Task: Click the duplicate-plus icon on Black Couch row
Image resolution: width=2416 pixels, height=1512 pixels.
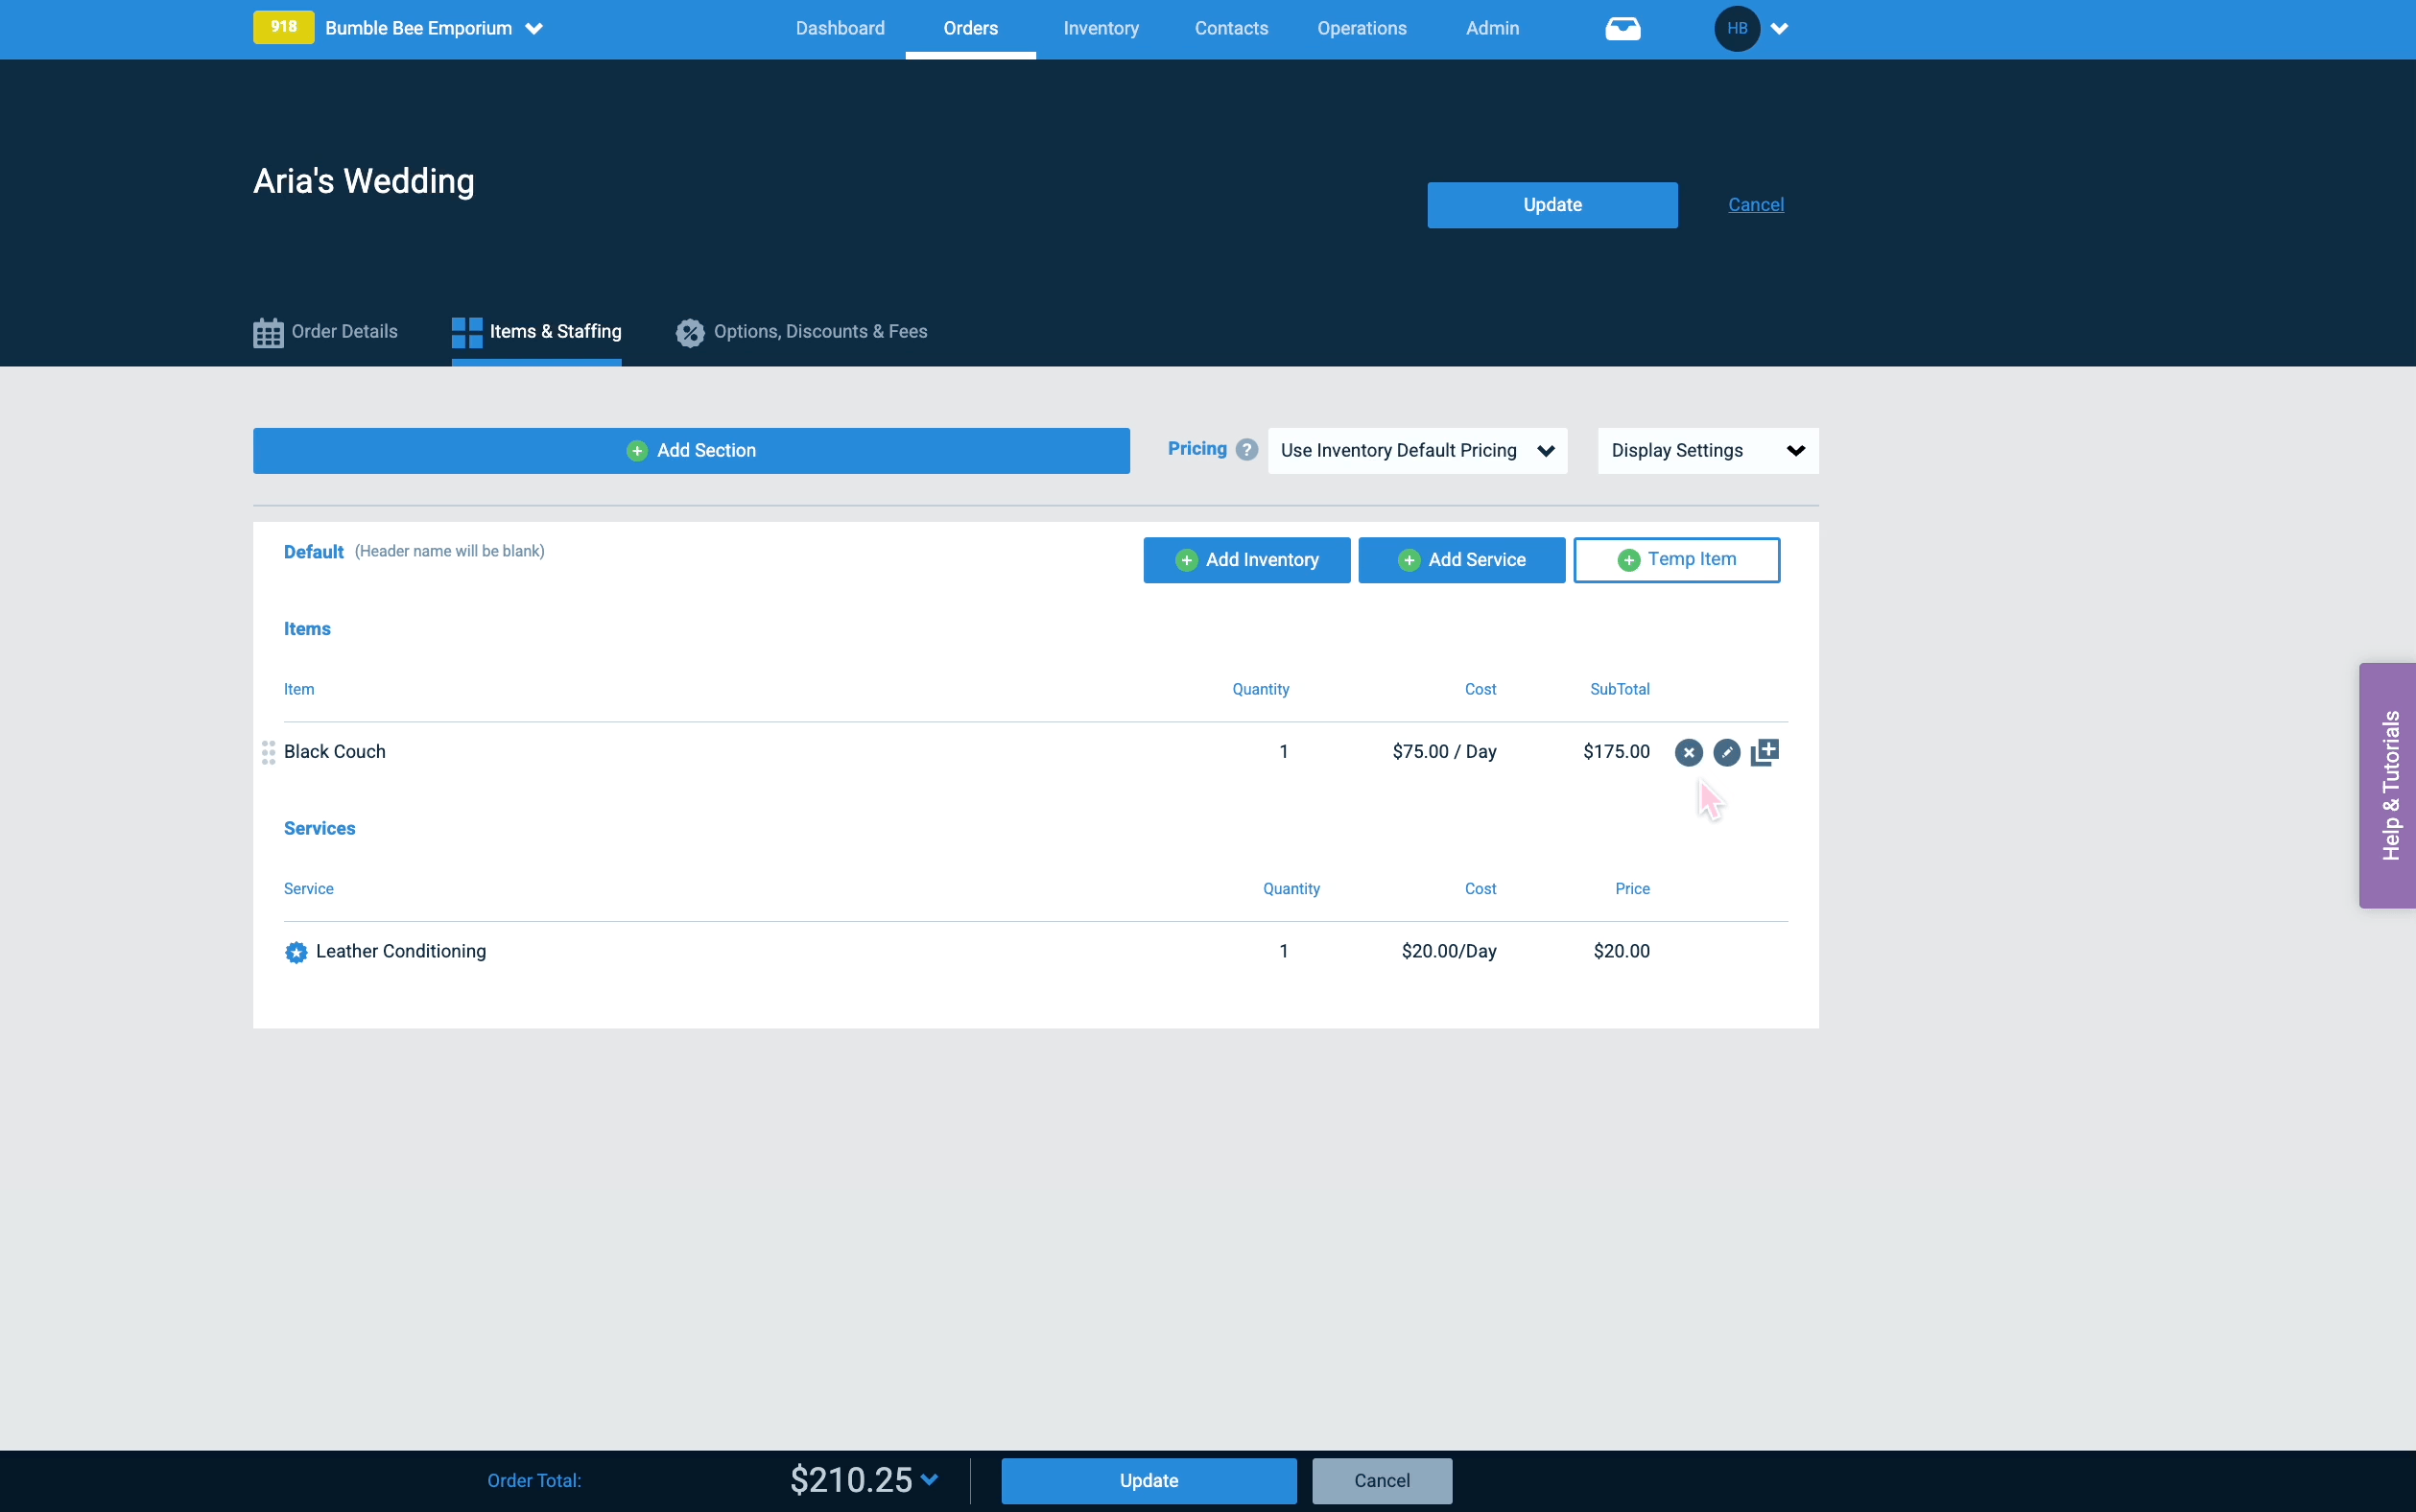Action: [1765, 752]
